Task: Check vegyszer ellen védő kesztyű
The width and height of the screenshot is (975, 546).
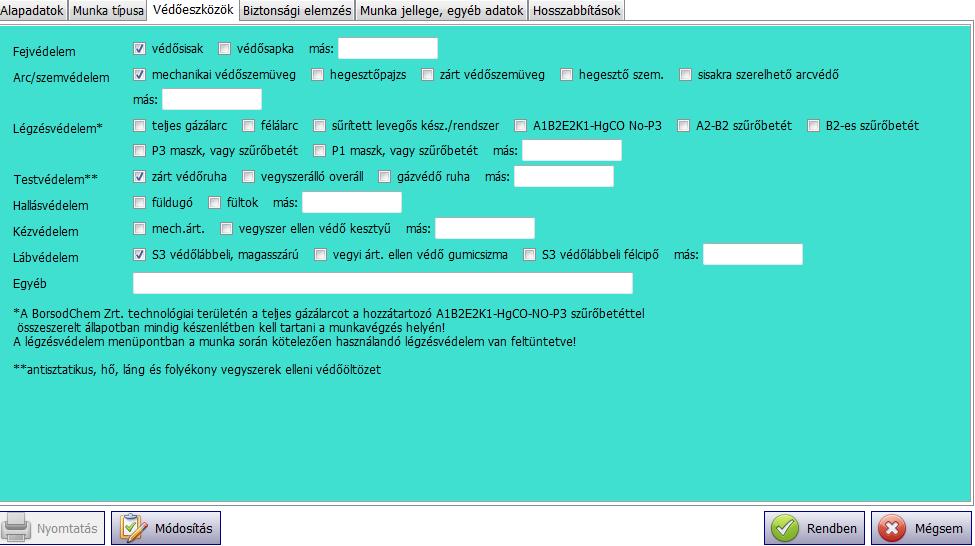Action: pyautogui.click(x=226, y=229)
